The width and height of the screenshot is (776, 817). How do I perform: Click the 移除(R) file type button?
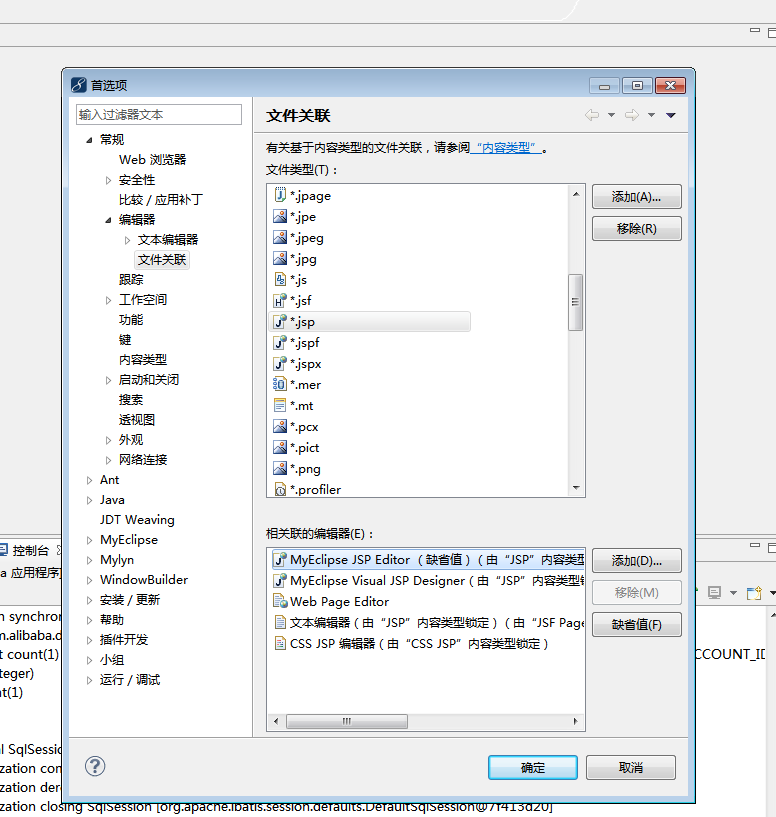click(636, 228)
